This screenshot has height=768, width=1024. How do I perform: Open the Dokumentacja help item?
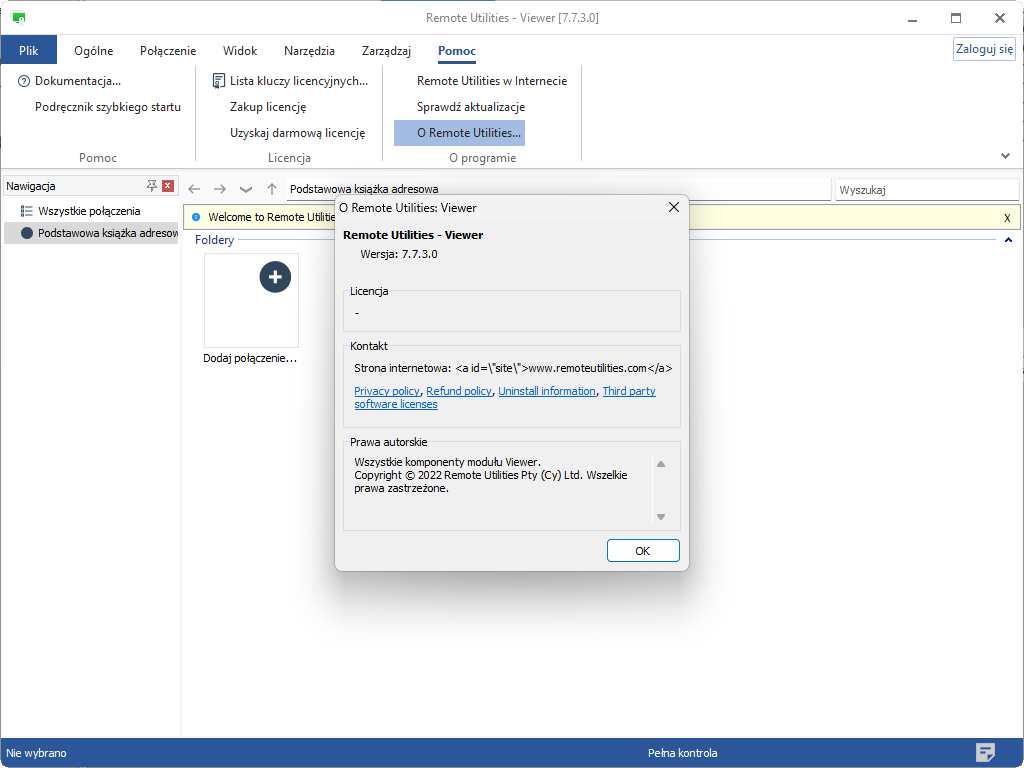[70, 81]
